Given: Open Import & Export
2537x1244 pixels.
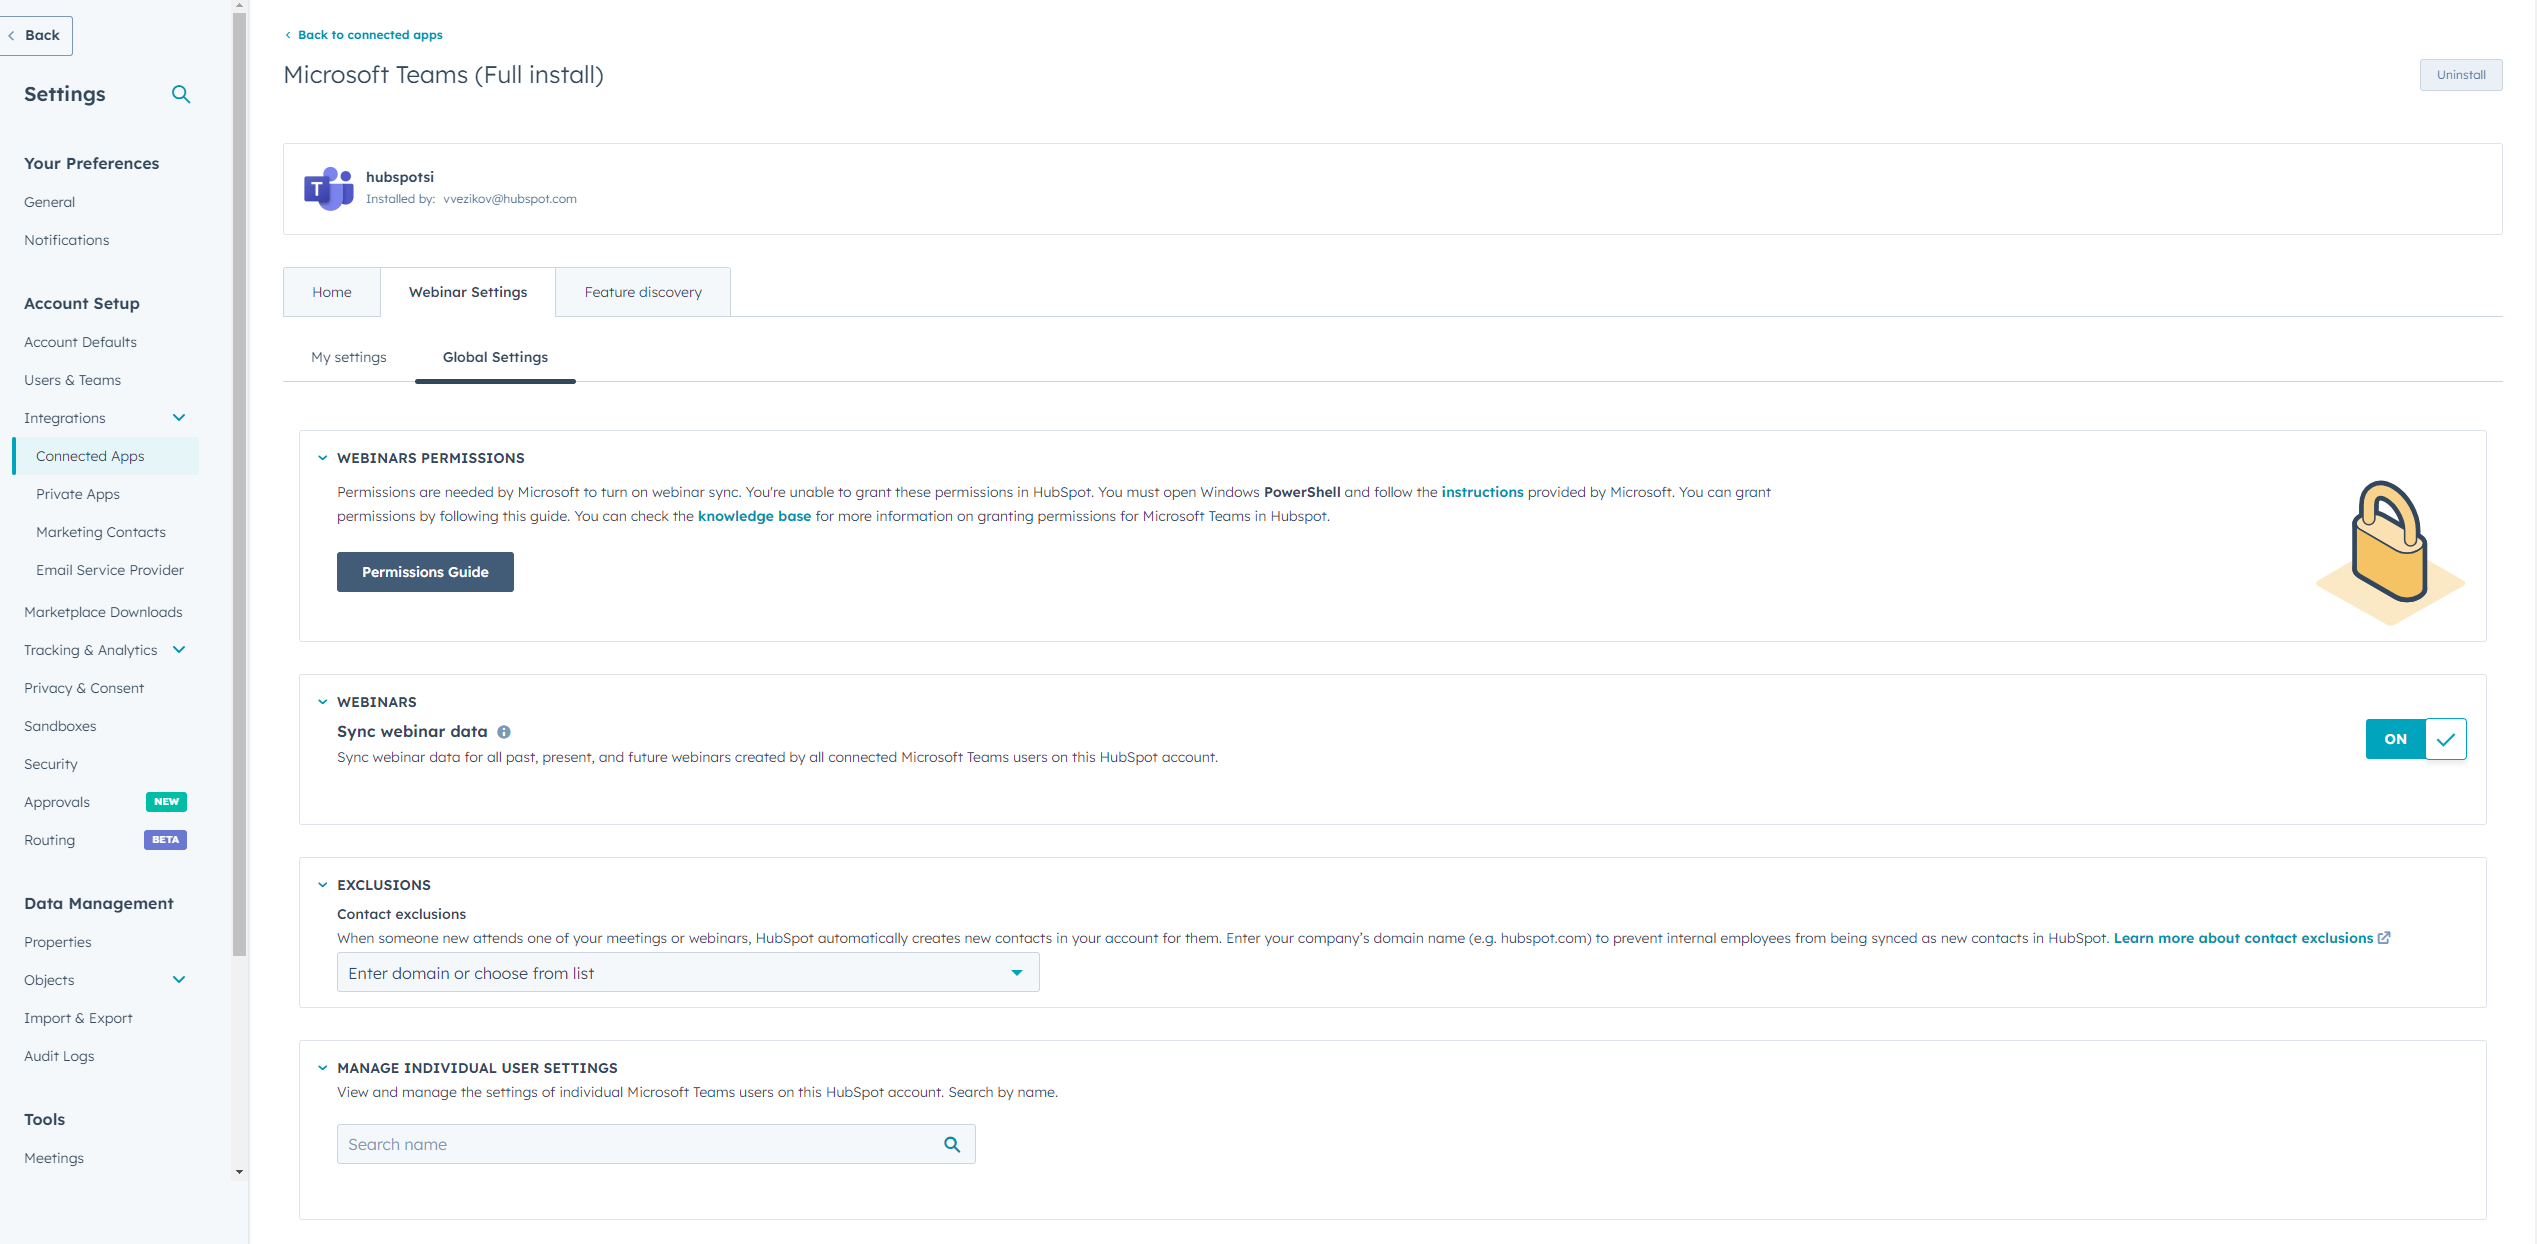Looking at the screenshot, I should tap(78, 1018).
